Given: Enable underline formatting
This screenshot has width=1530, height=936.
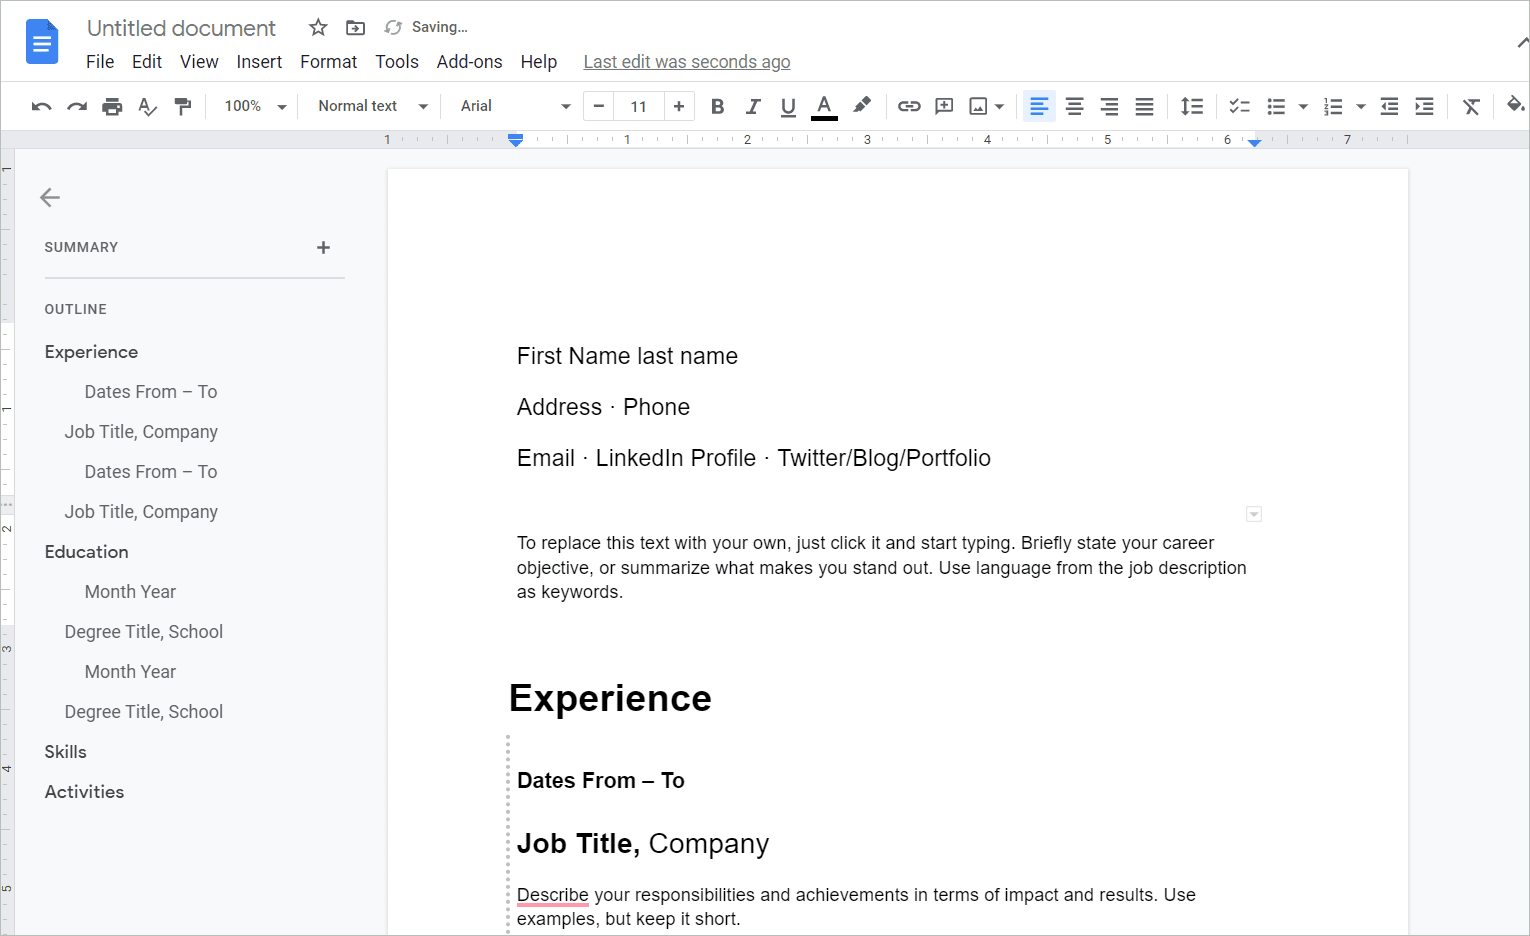Looking at the screenshot, I should [x=788, y=105].
